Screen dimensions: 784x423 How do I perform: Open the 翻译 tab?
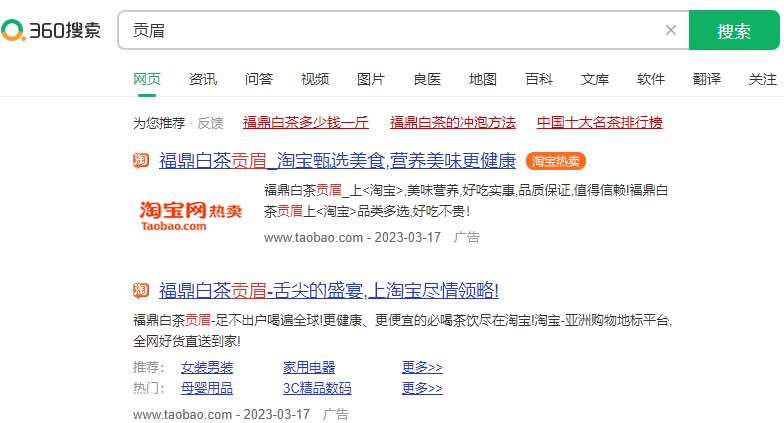(707, 79)
